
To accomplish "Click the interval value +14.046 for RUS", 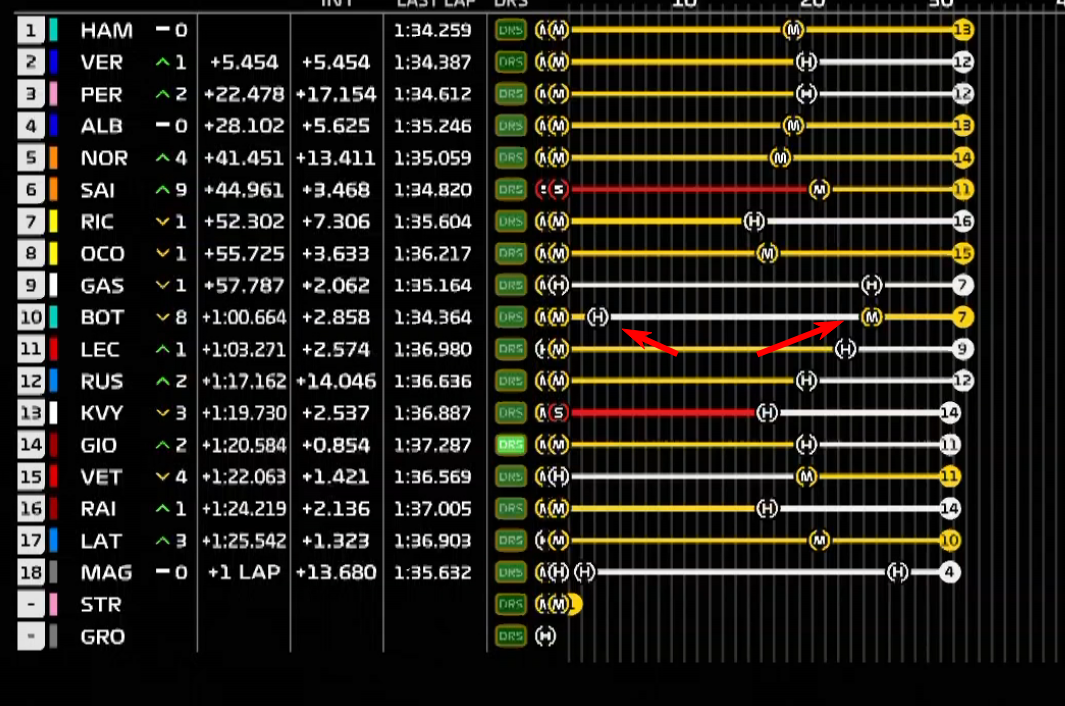I will [336, 381].
